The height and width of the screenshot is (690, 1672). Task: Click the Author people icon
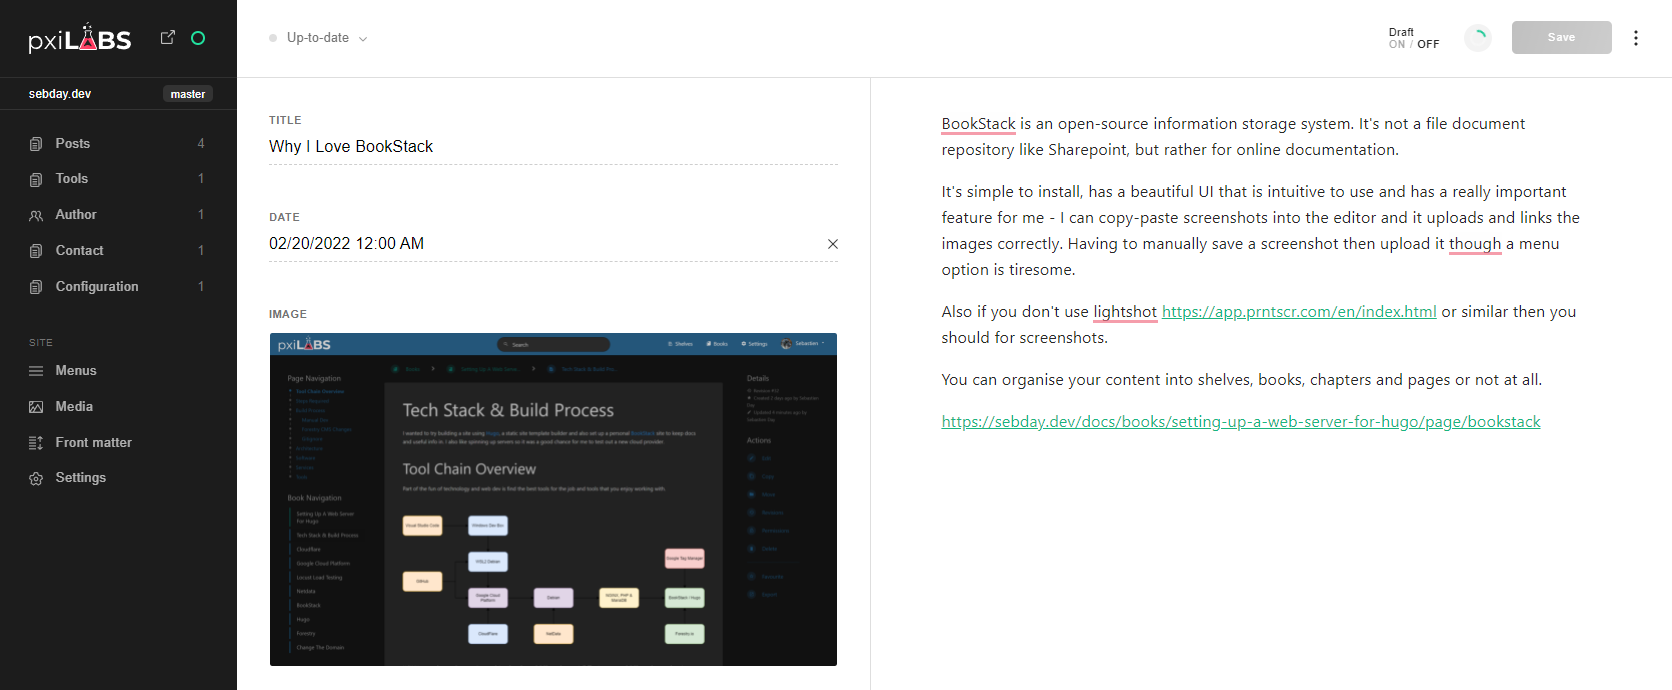pos(36,215)
